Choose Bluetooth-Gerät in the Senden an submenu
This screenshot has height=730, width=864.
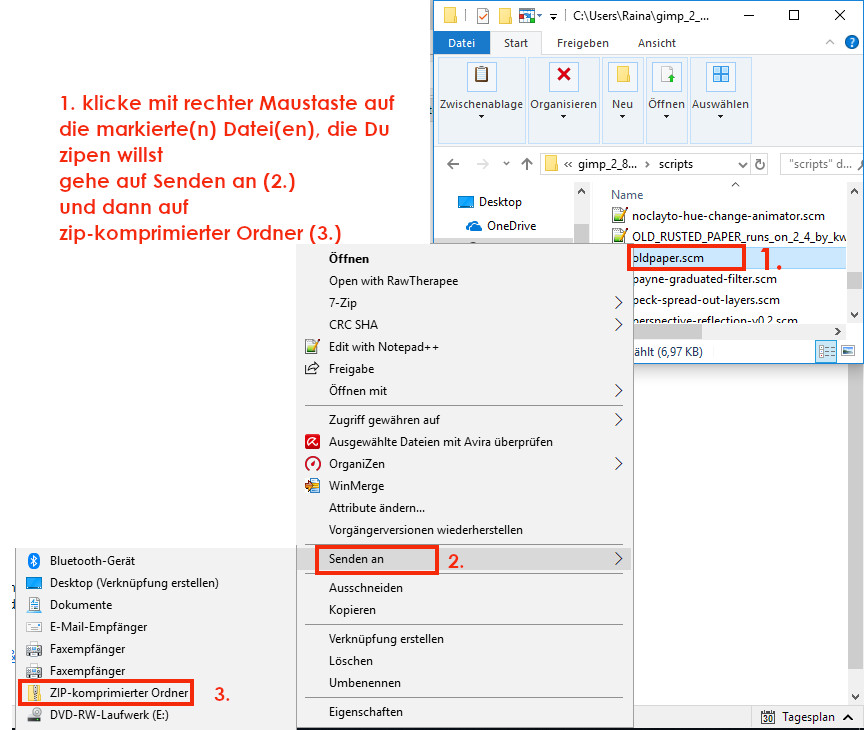[92, 561]
